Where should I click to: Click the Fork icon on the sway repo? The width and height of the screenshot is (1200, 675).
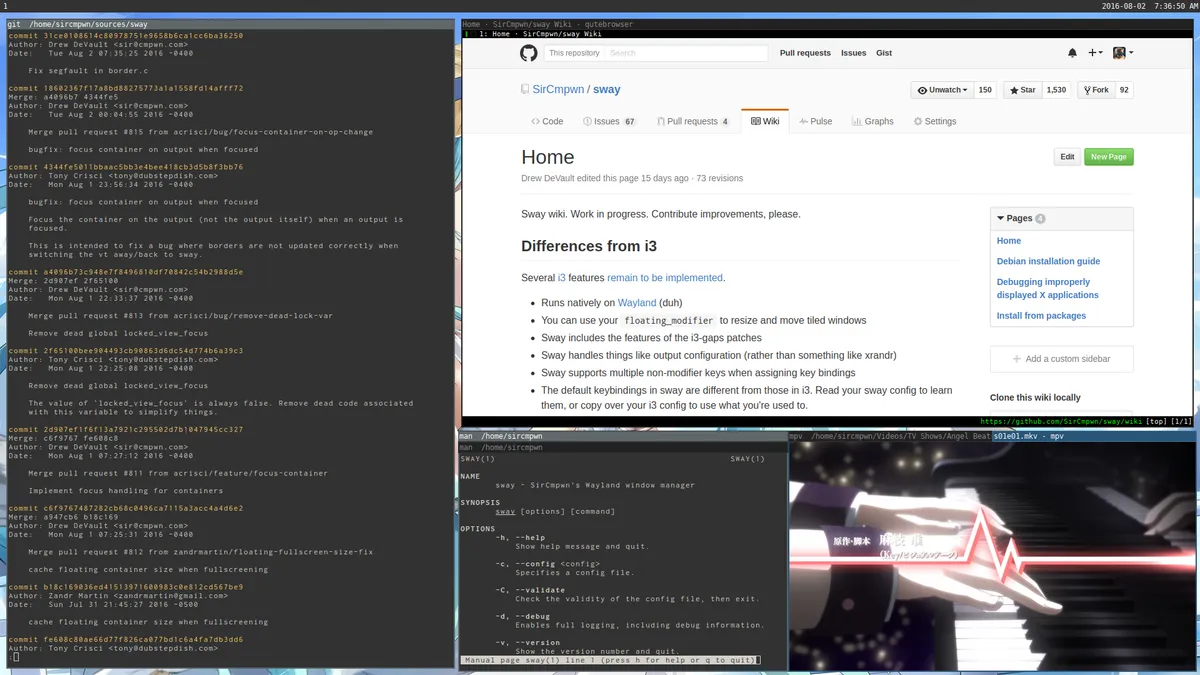pyautogui.click(x=1087, y=89)
